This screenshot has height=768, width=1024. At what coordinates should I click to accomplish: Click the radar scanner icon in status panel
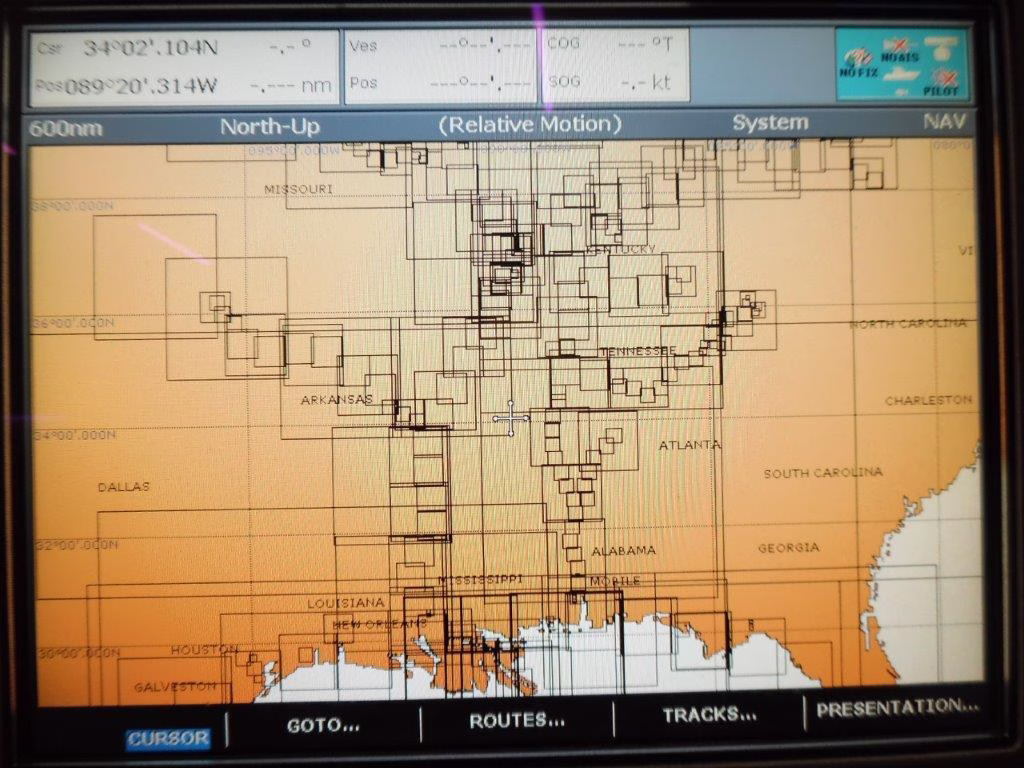point(943,45)
